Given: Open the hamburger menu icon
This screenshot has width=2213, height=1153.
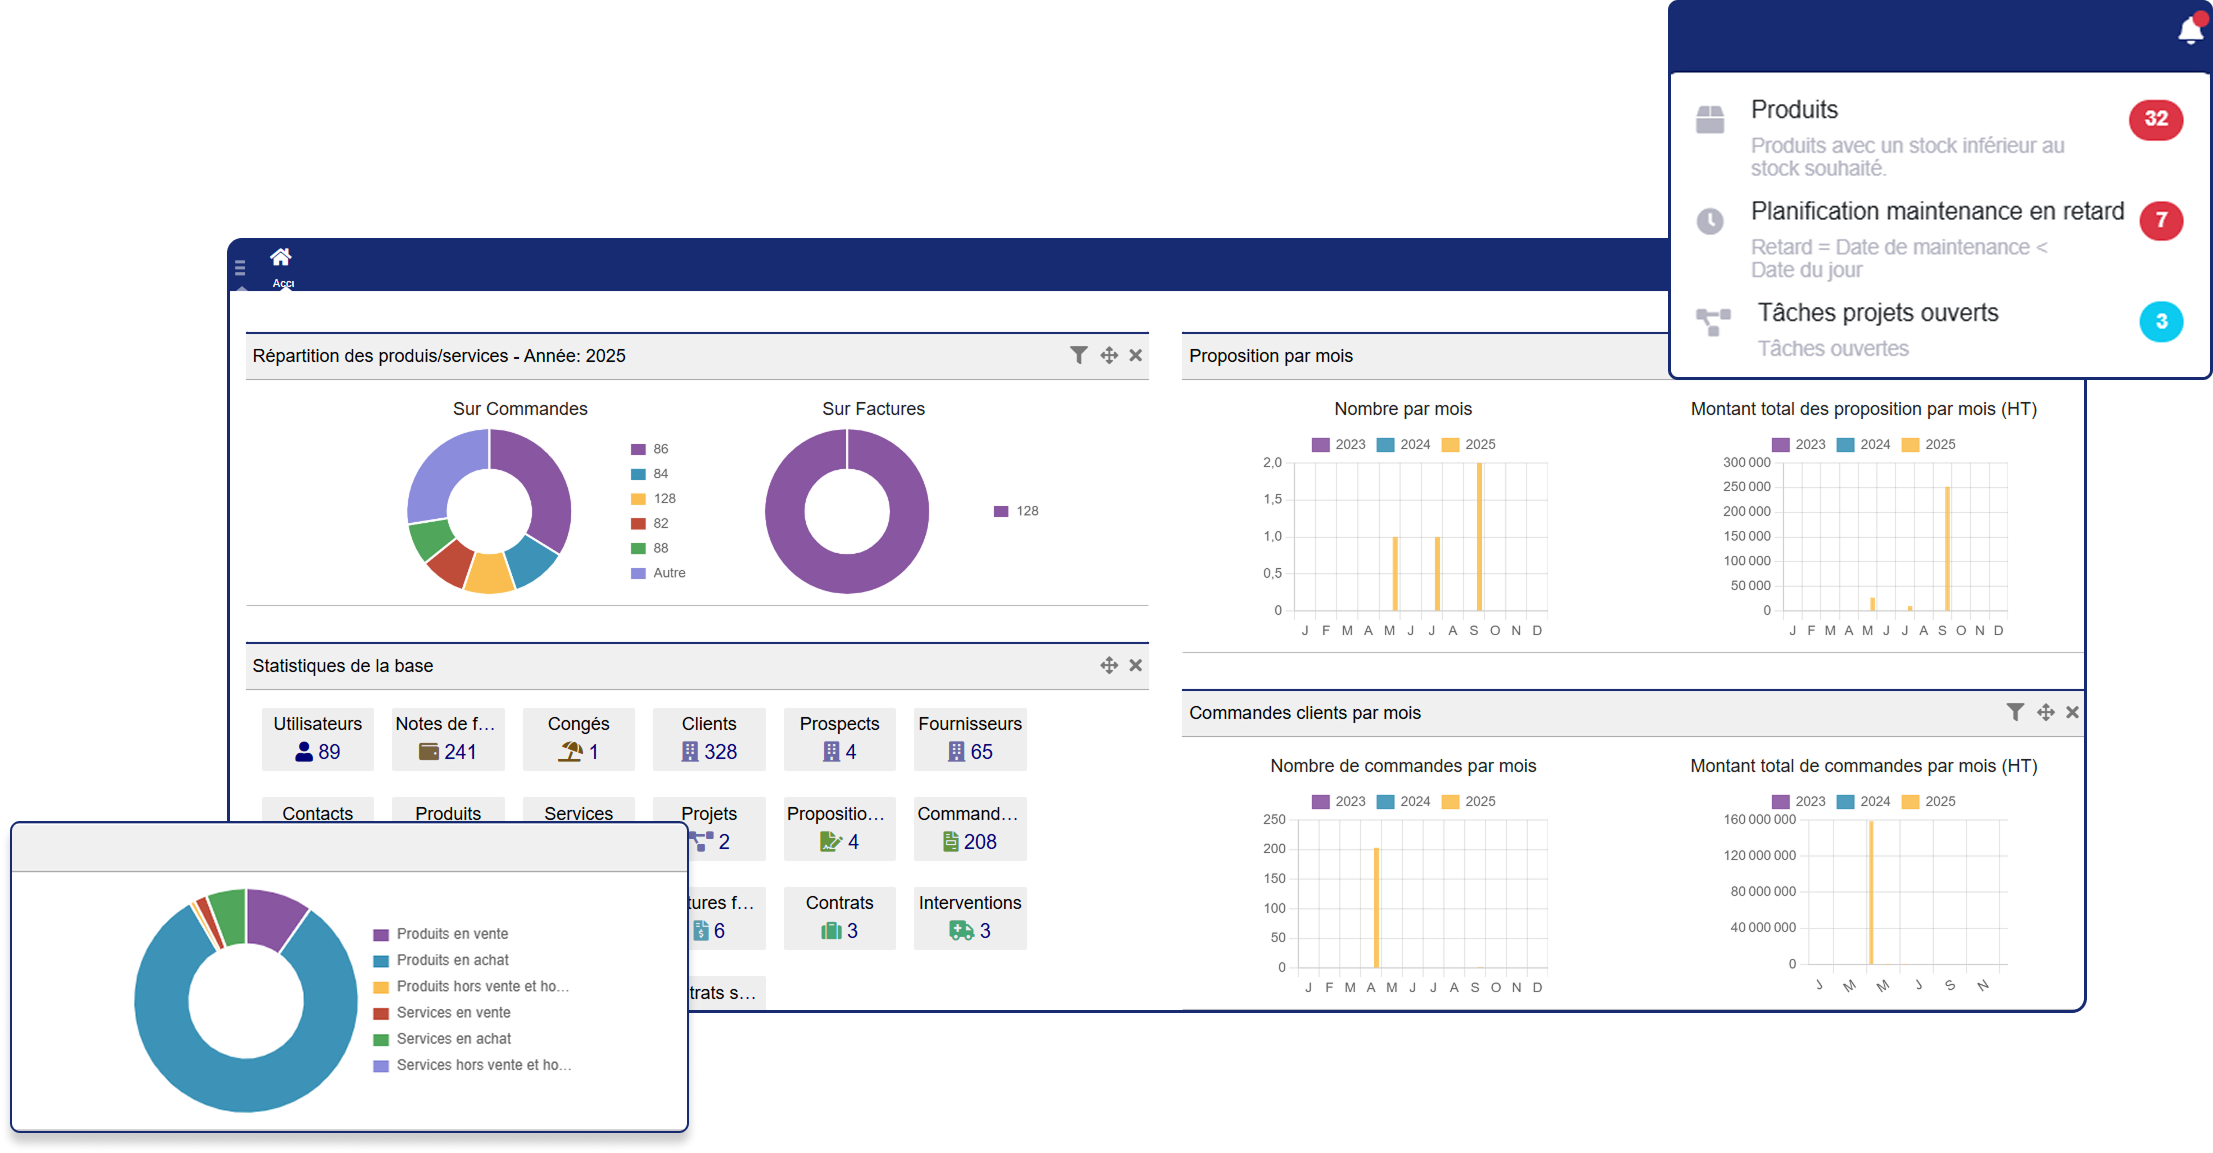Looking at the screenshot, I should click(x=240, y=267).
